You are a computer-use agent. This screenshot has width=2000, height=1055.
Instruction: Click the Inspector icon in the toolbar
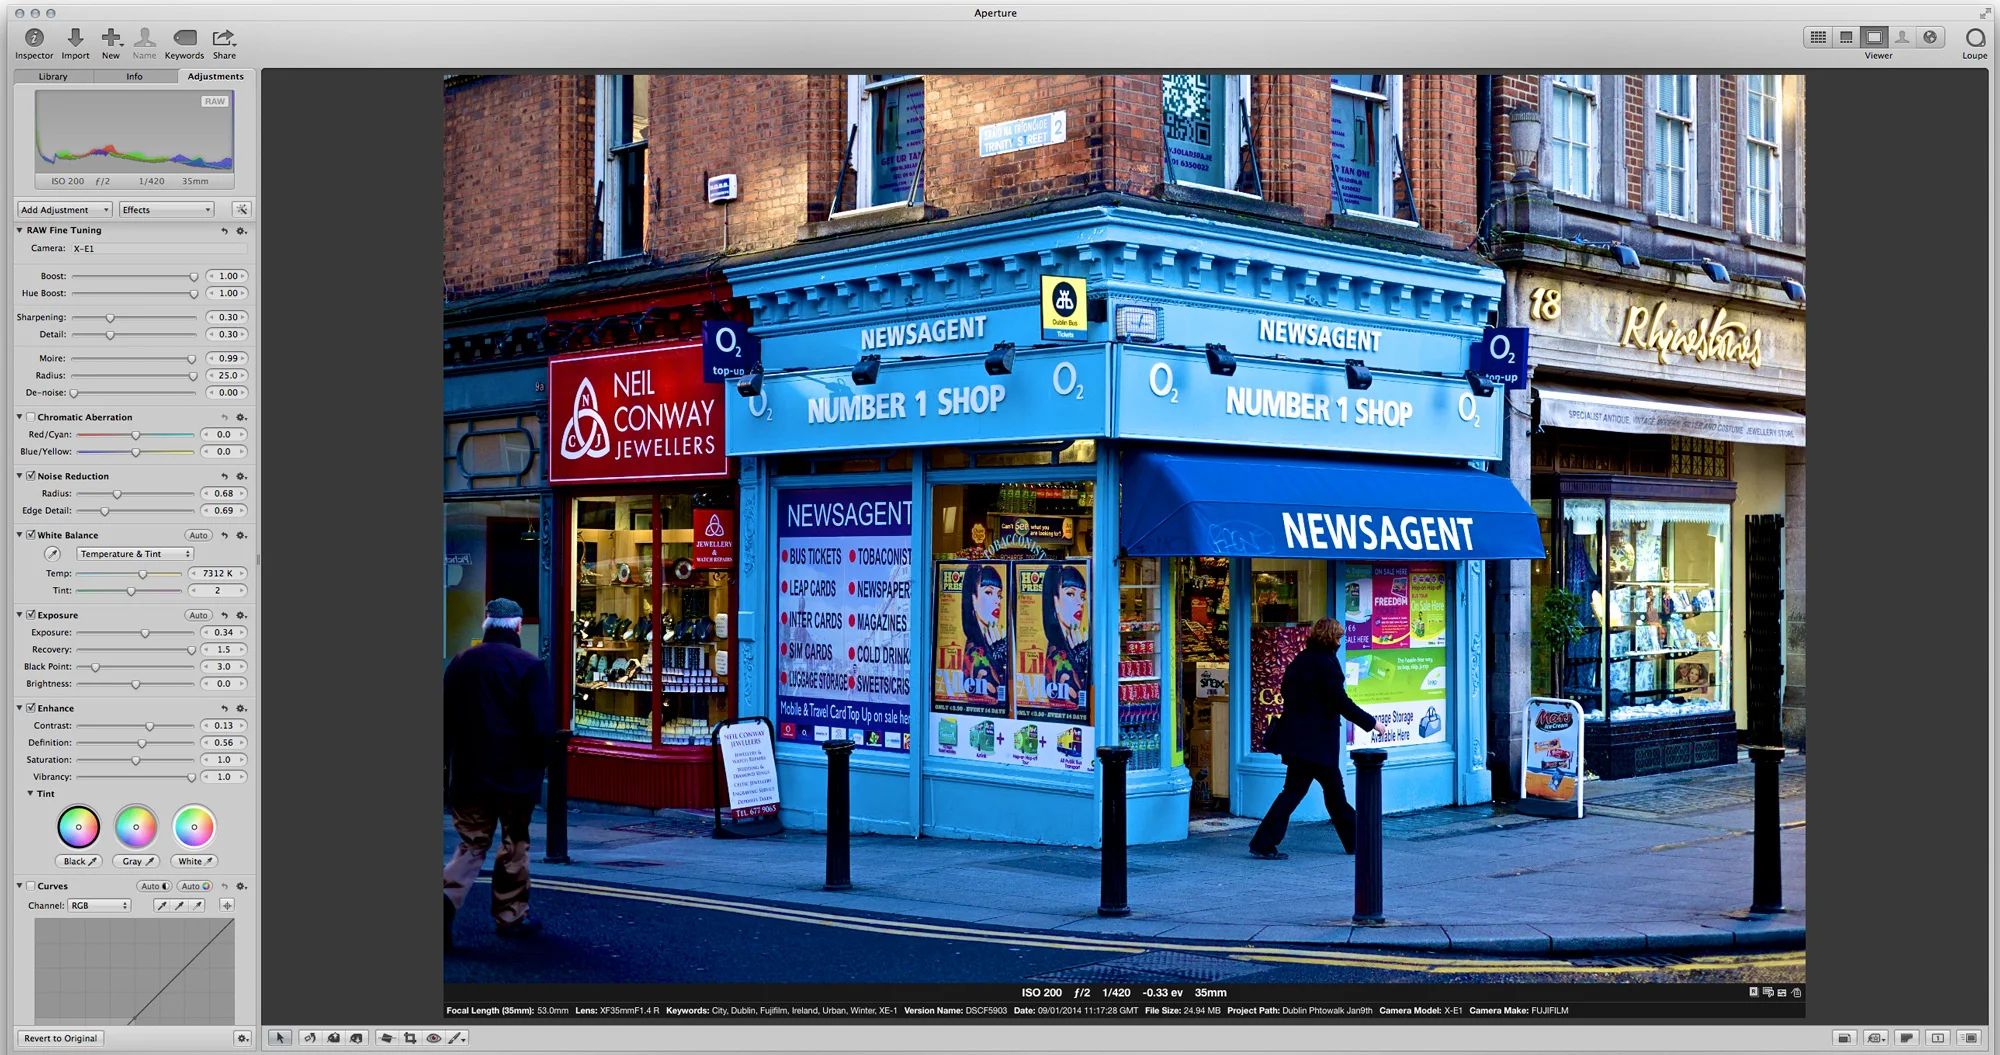(x=34, y=38)
